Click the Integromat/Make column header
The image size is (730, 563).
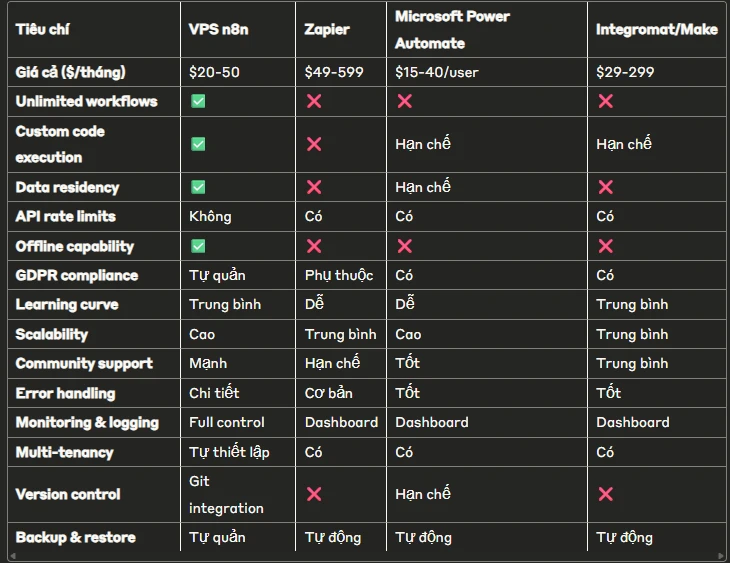(x=657, y=29)
